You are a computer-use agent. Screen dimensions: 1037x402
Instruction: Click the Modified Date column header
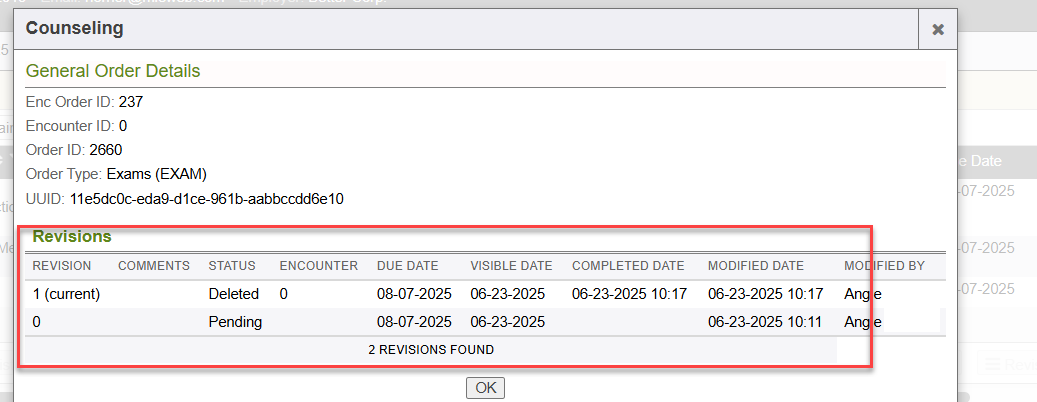click(x=755, y=266)
